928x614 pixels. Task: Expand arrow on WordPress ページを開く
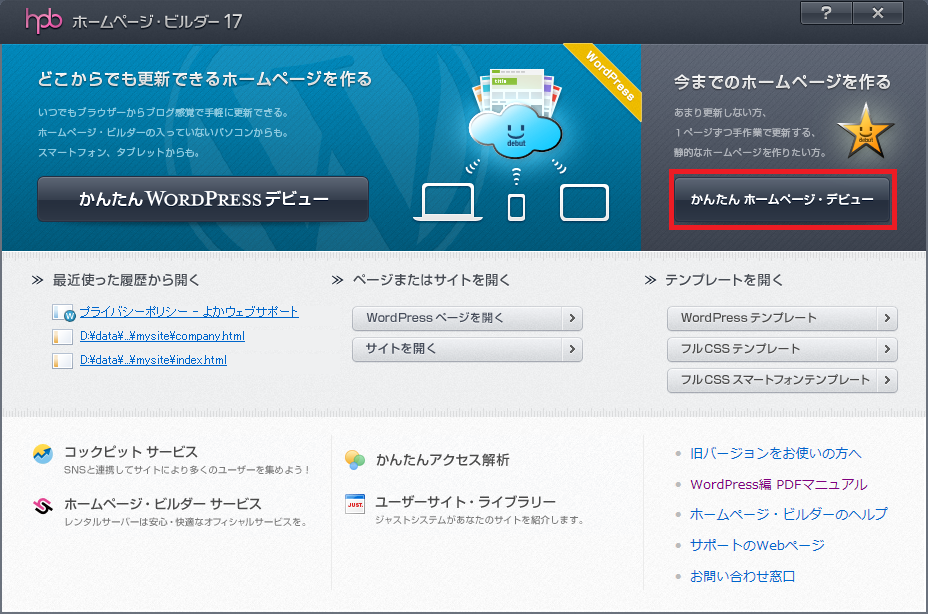coord(572,318)
